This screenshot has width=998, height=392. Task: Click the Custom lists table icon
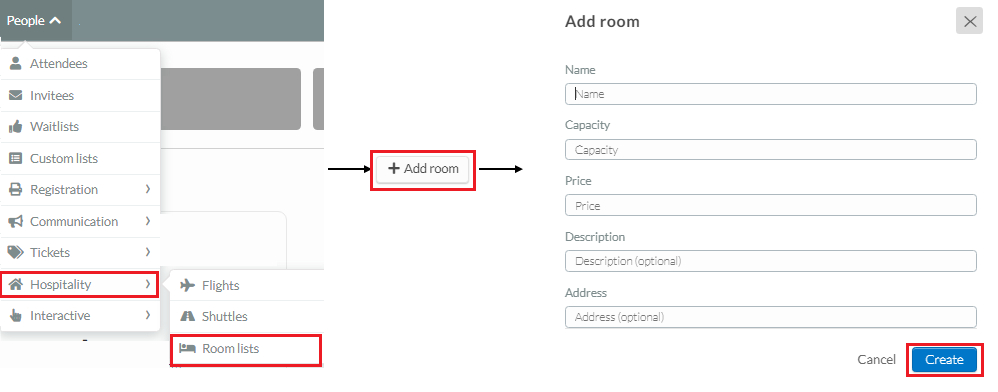coord(15,158)
